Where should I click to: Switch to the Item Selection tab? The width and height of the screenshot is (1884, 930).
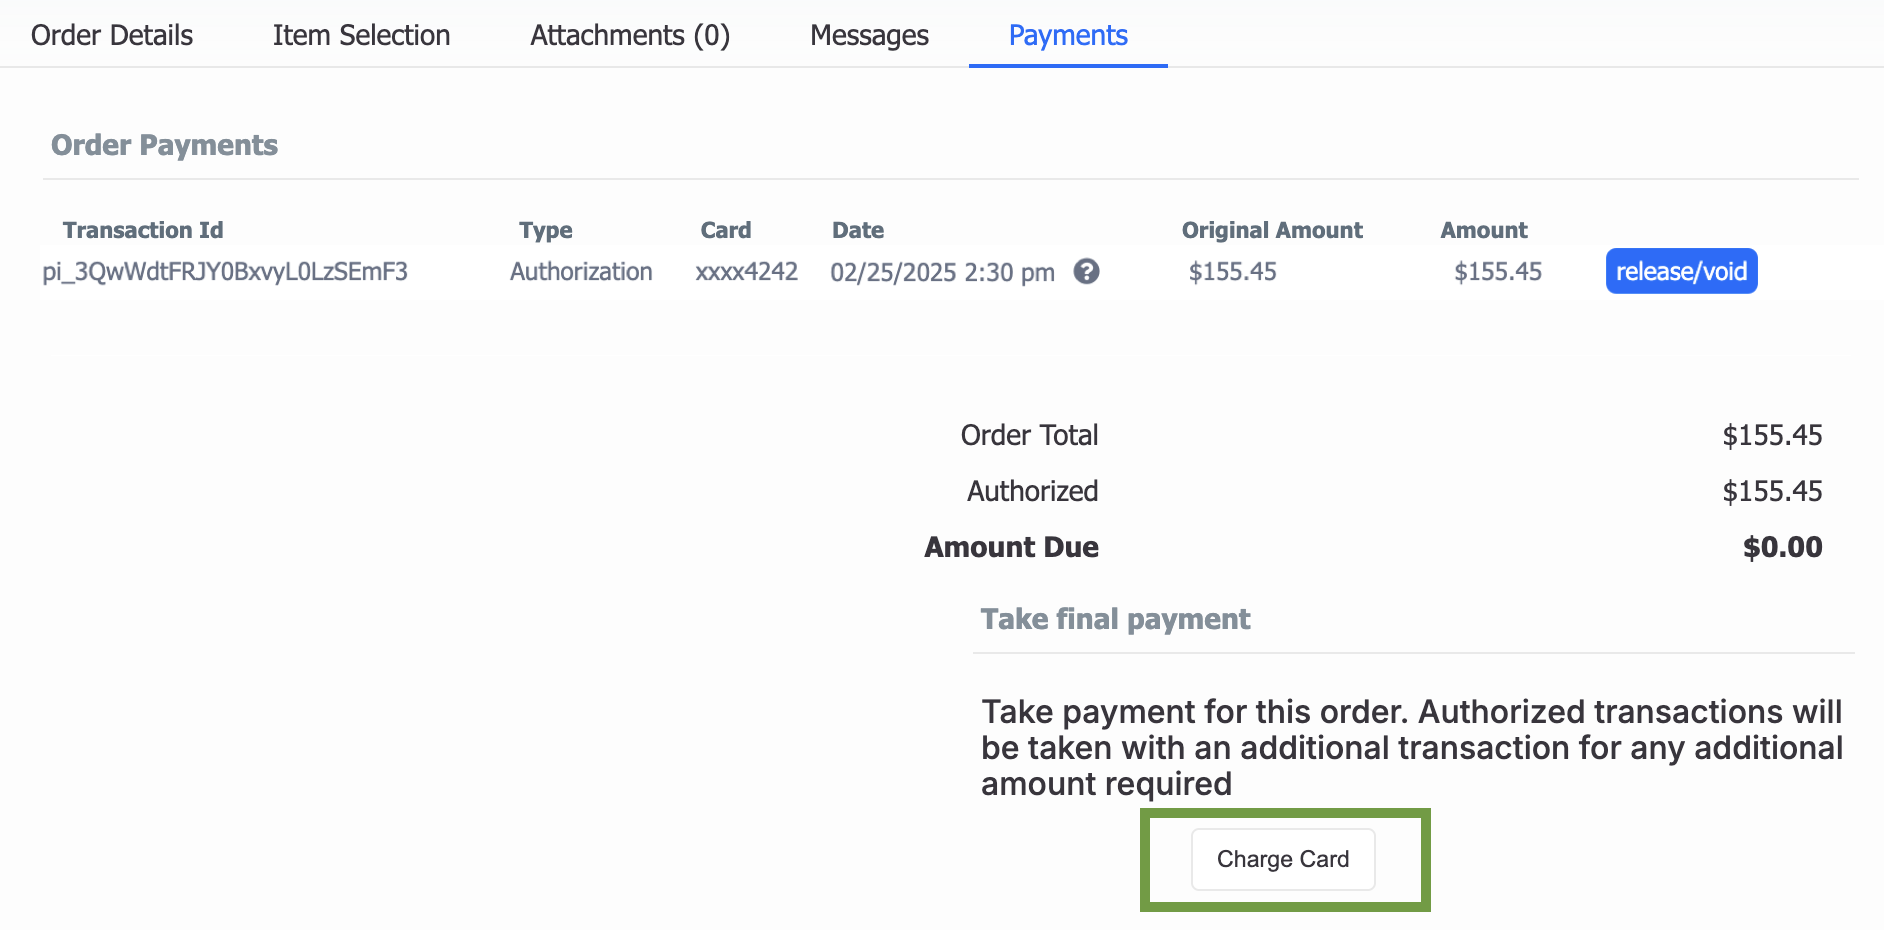pos(361,35)
